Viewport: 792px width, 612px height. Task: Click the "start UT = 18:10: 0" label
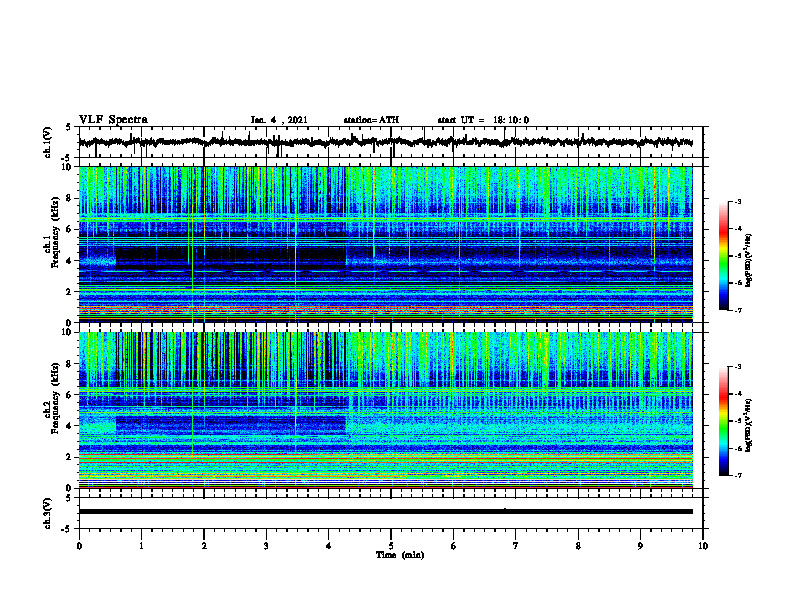coord(483,120)
